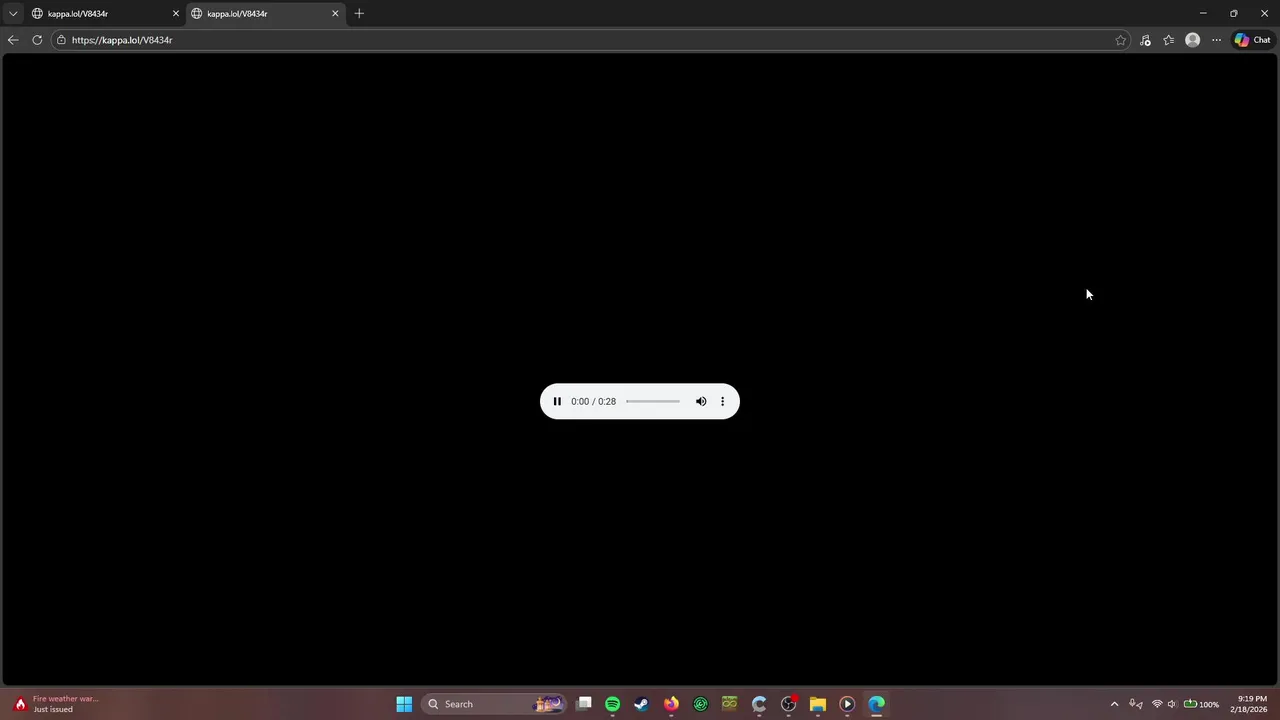This screenshot has height=720, width=1280.
Task: Open silver C-shaped app on taskbar
Action: click(759, 704)
